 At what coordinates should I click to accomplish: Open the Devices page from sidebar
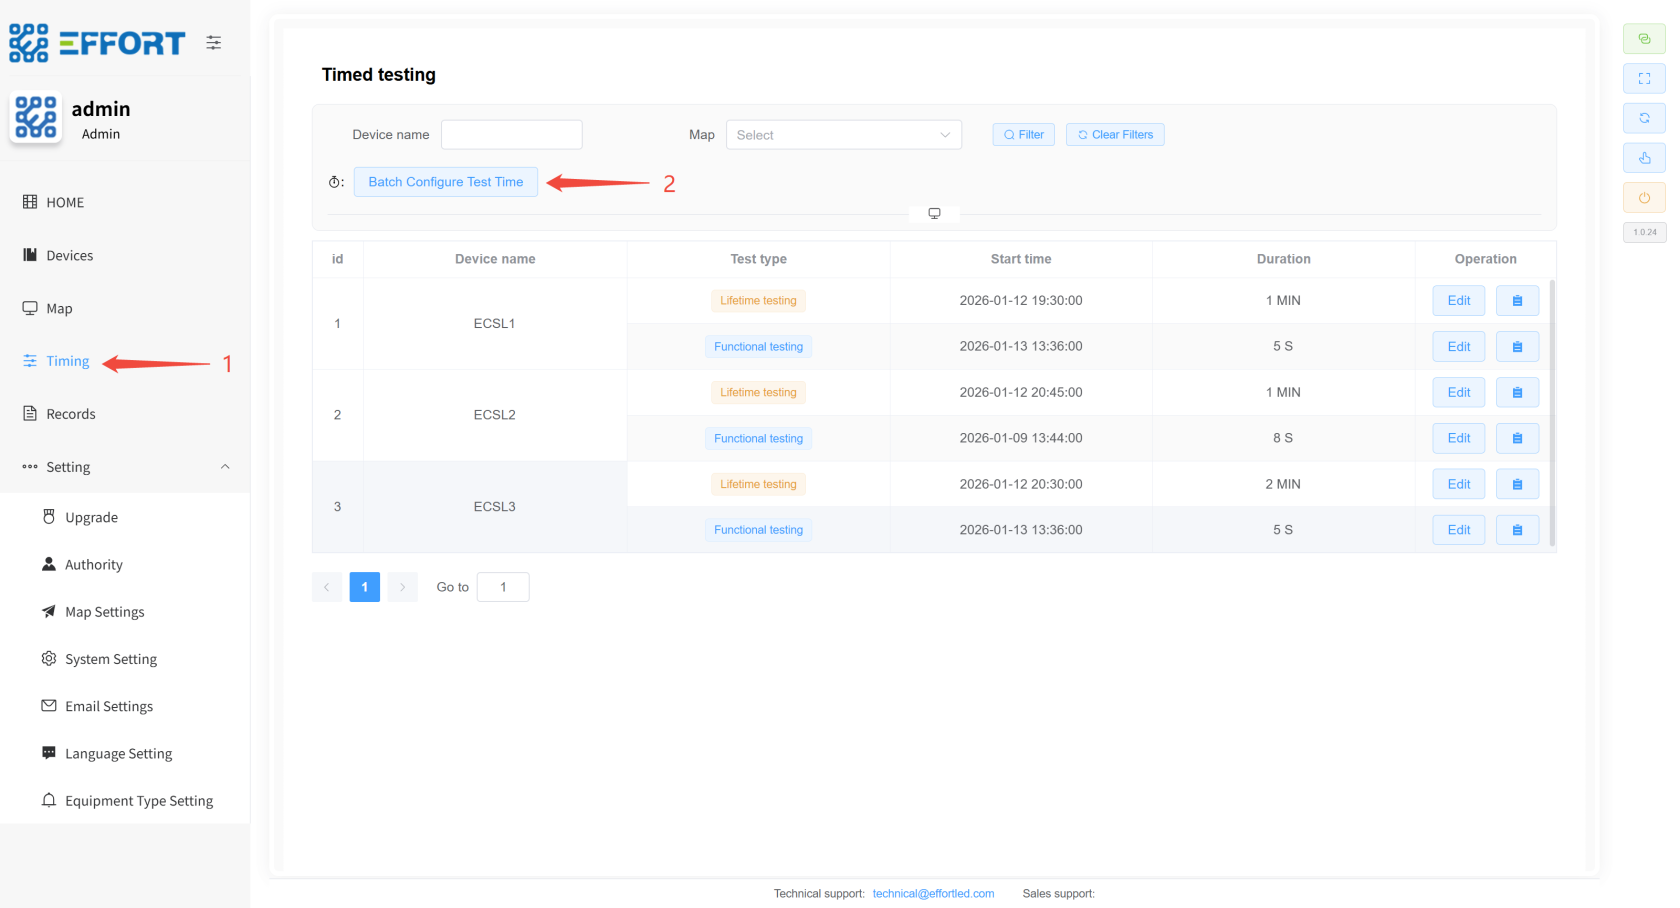(x=69, y=256)
